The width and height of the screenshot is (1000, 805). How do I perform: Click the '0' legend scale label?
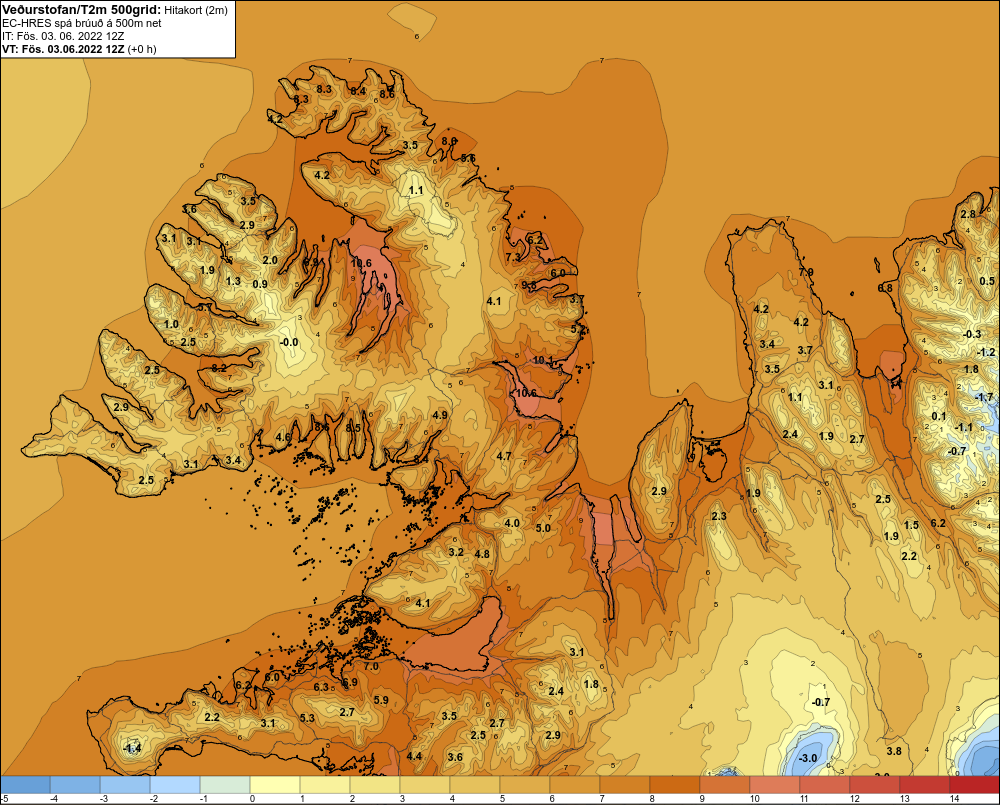pos(253,799)
